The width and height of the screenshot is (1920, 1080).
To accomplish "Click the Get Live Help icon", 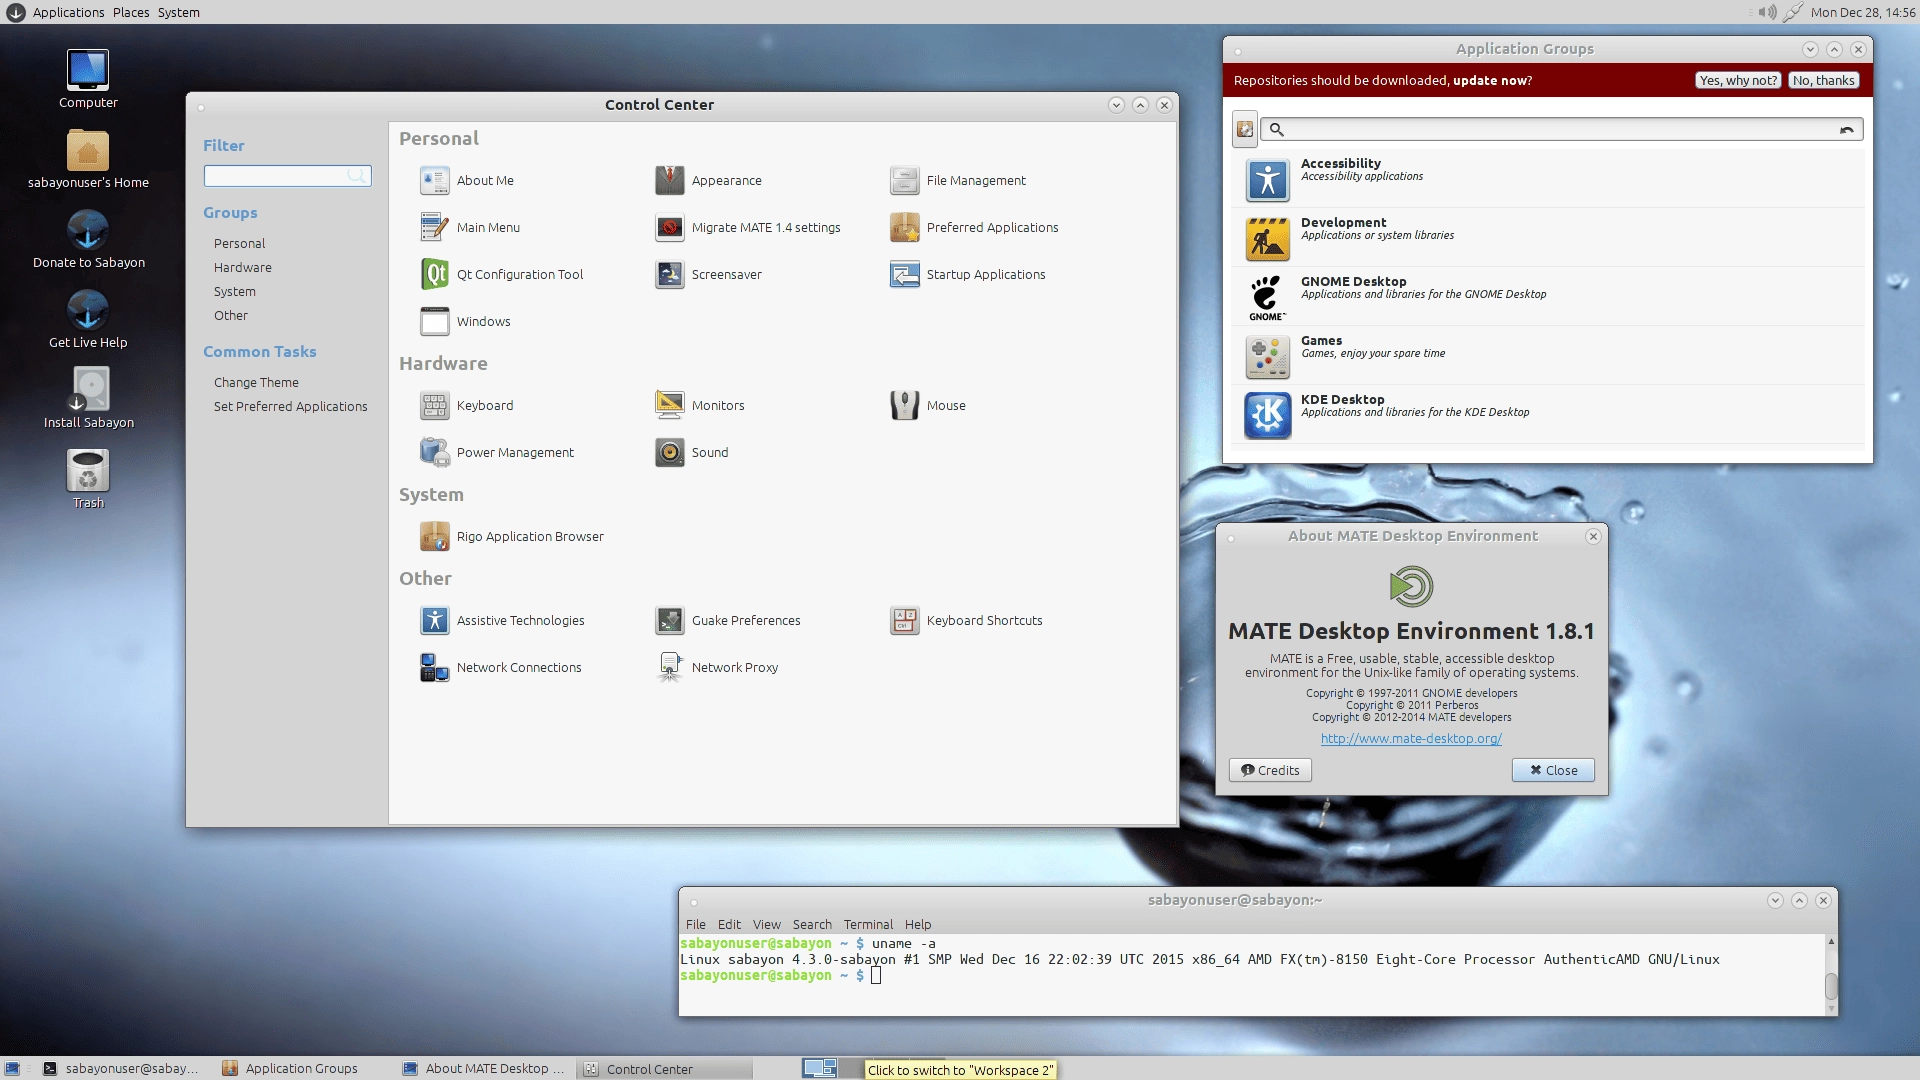I will point(88,319).
